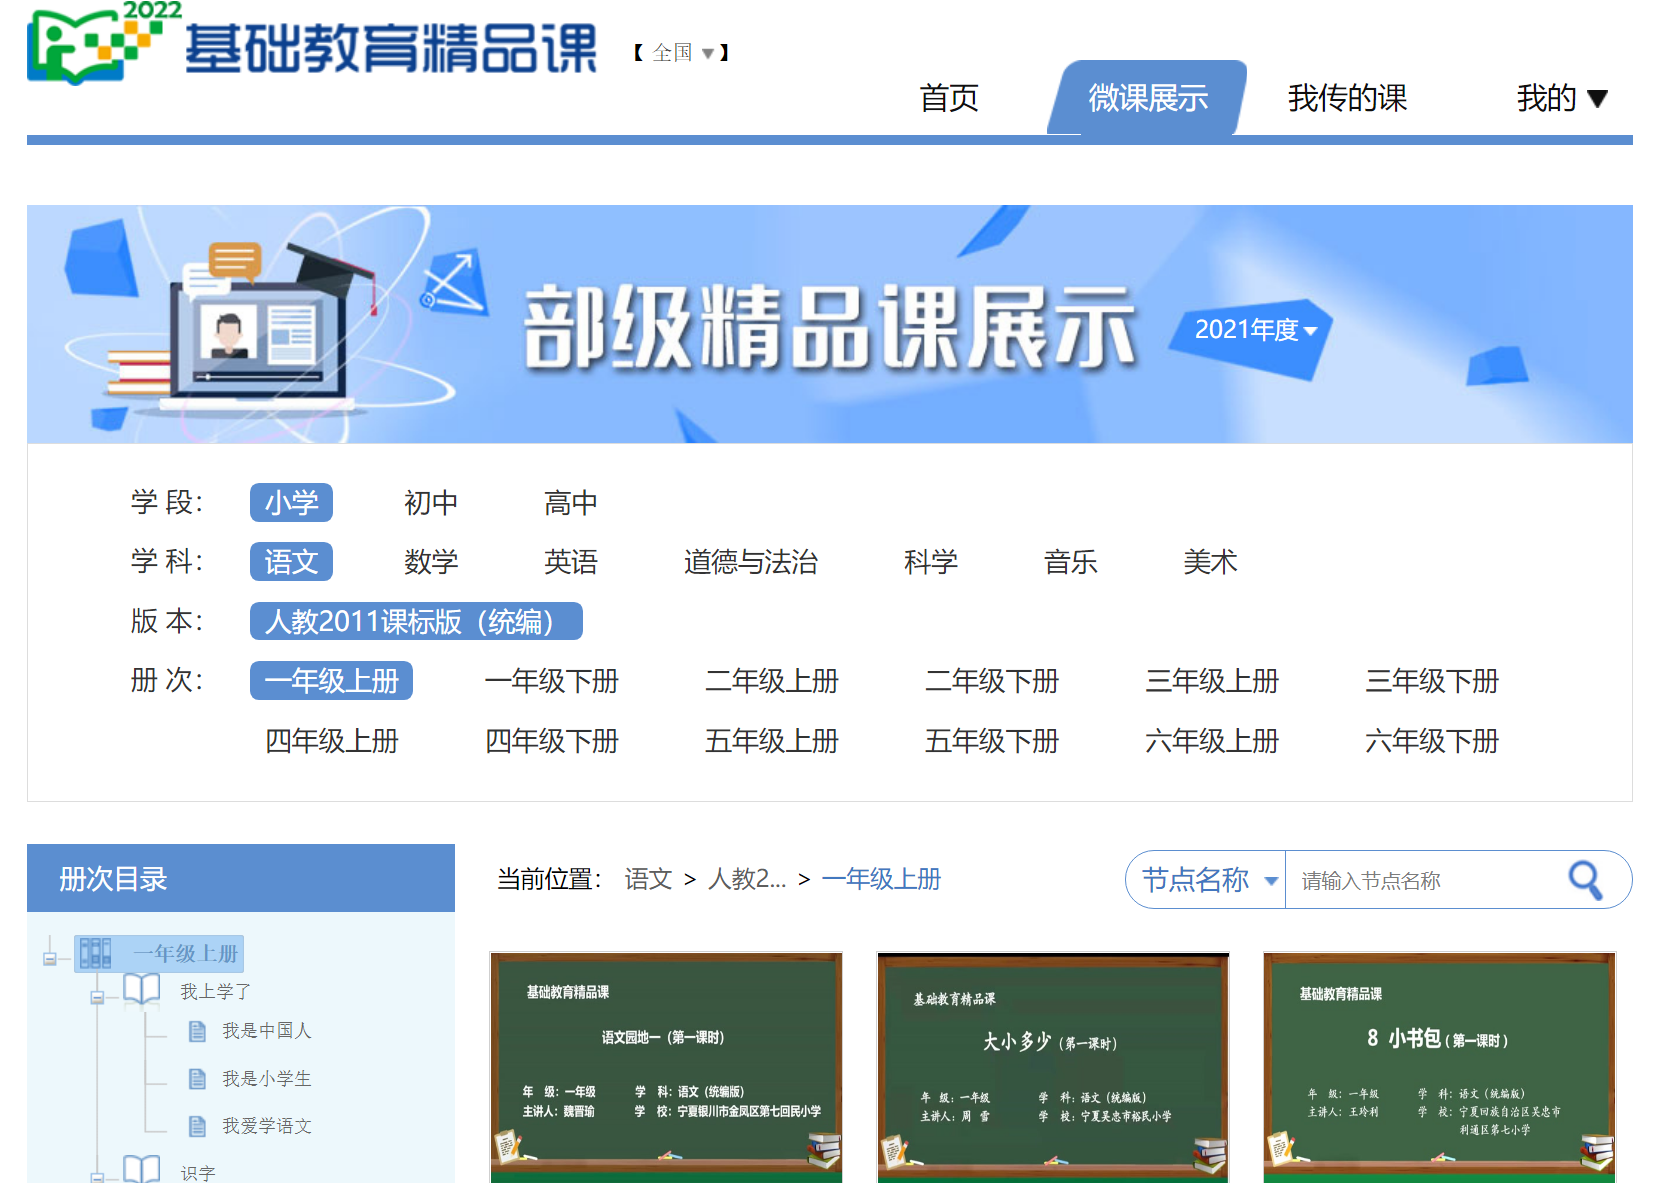Open the 大小多少 lesson thumbnail
This screenshot has height=1183, width=1657.
[x=1052, y=1066]
